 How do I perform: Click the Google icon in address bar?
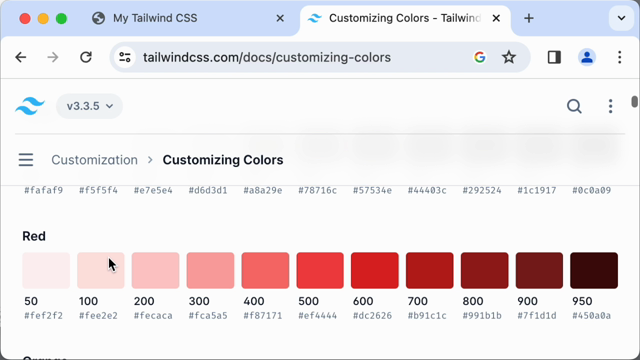(x=480, y=57)
